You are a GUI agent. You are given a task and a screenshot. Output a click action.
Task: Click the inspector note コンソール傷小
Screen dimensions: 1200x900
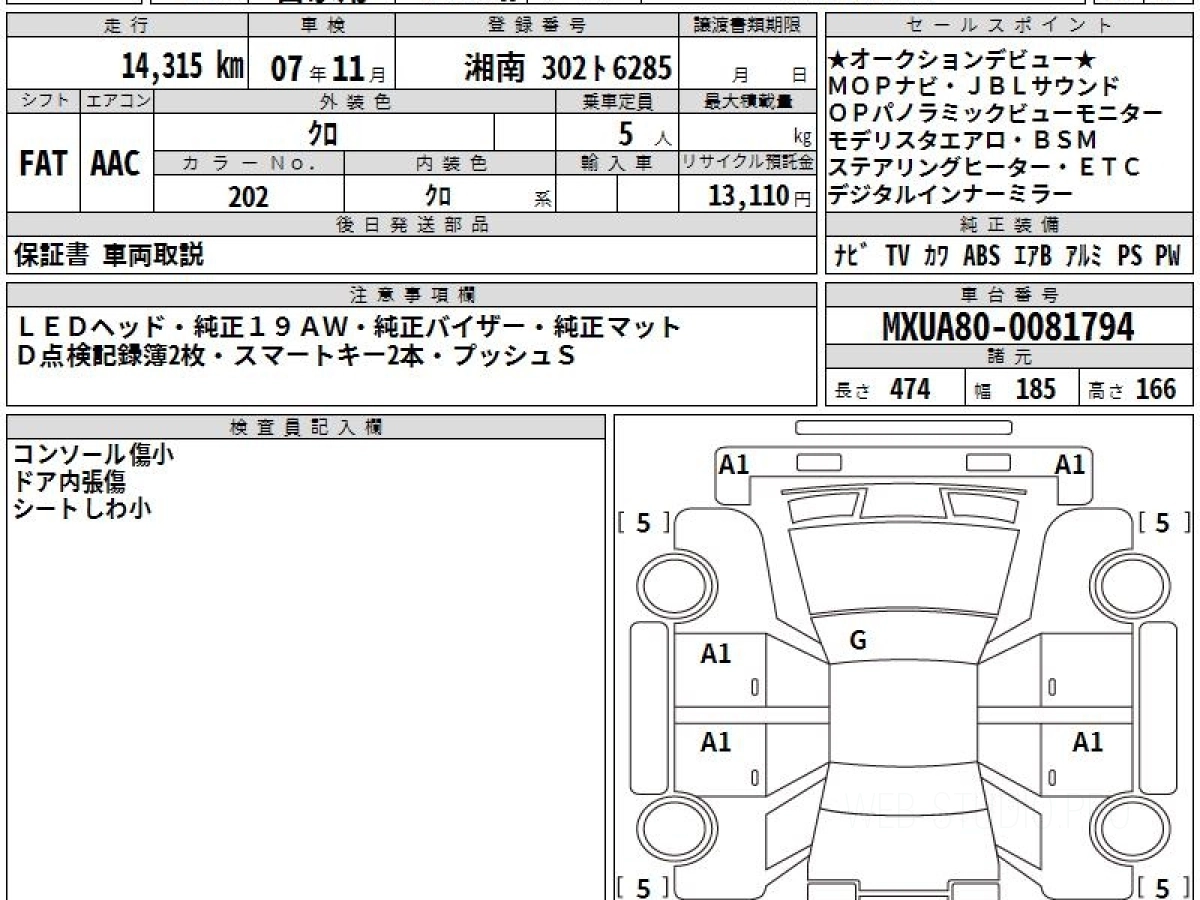[x=94, y=454]
